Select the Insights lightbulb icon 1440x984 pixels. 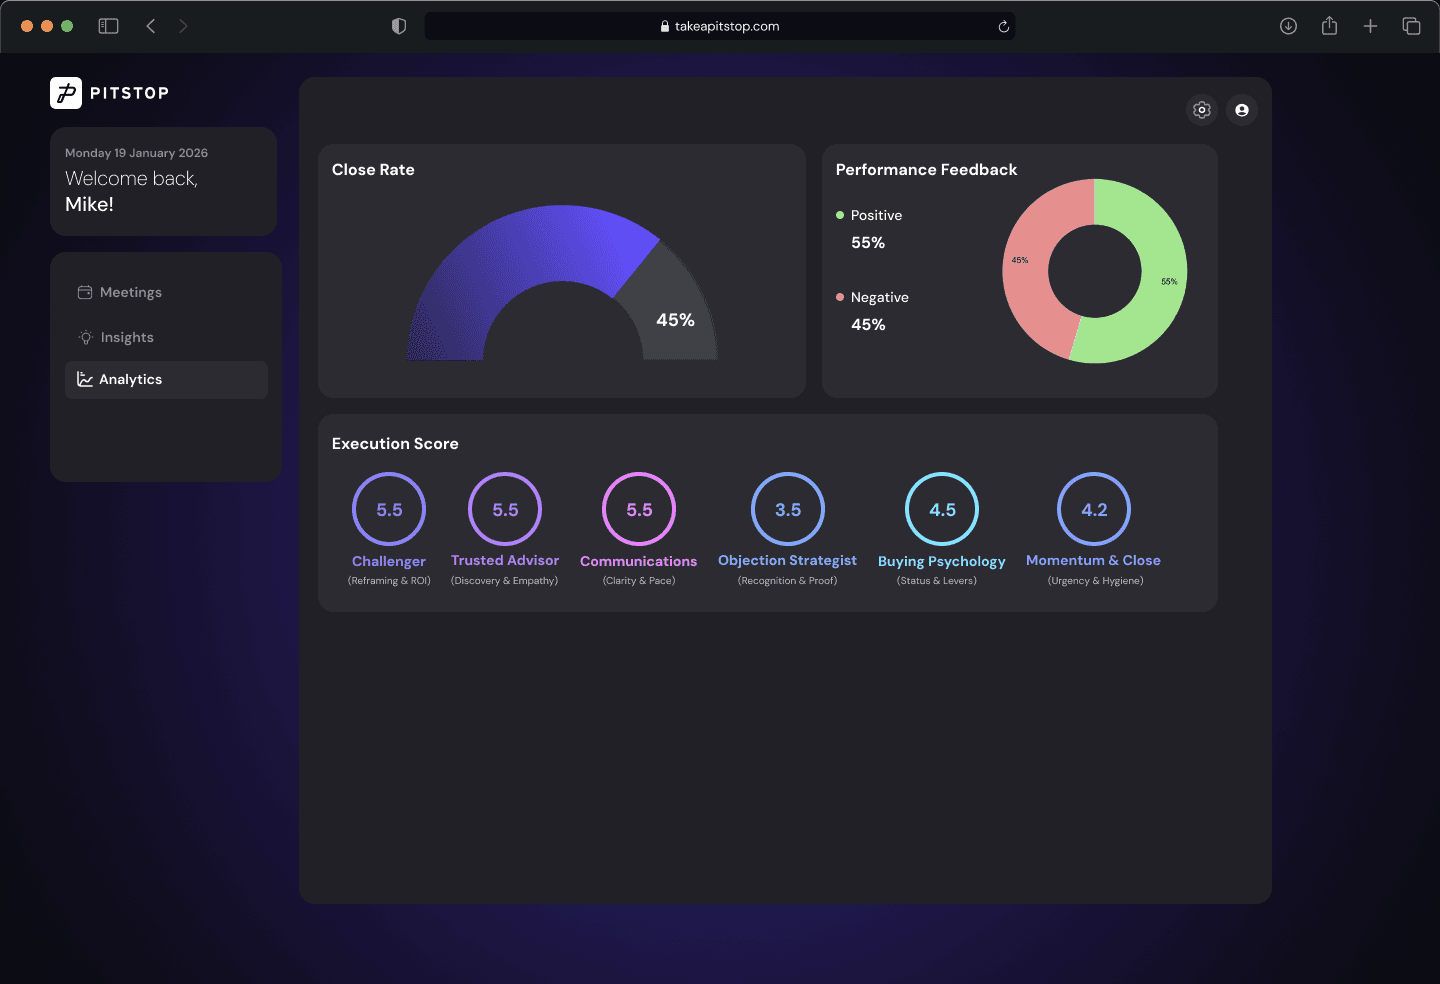tap(85, 337)
